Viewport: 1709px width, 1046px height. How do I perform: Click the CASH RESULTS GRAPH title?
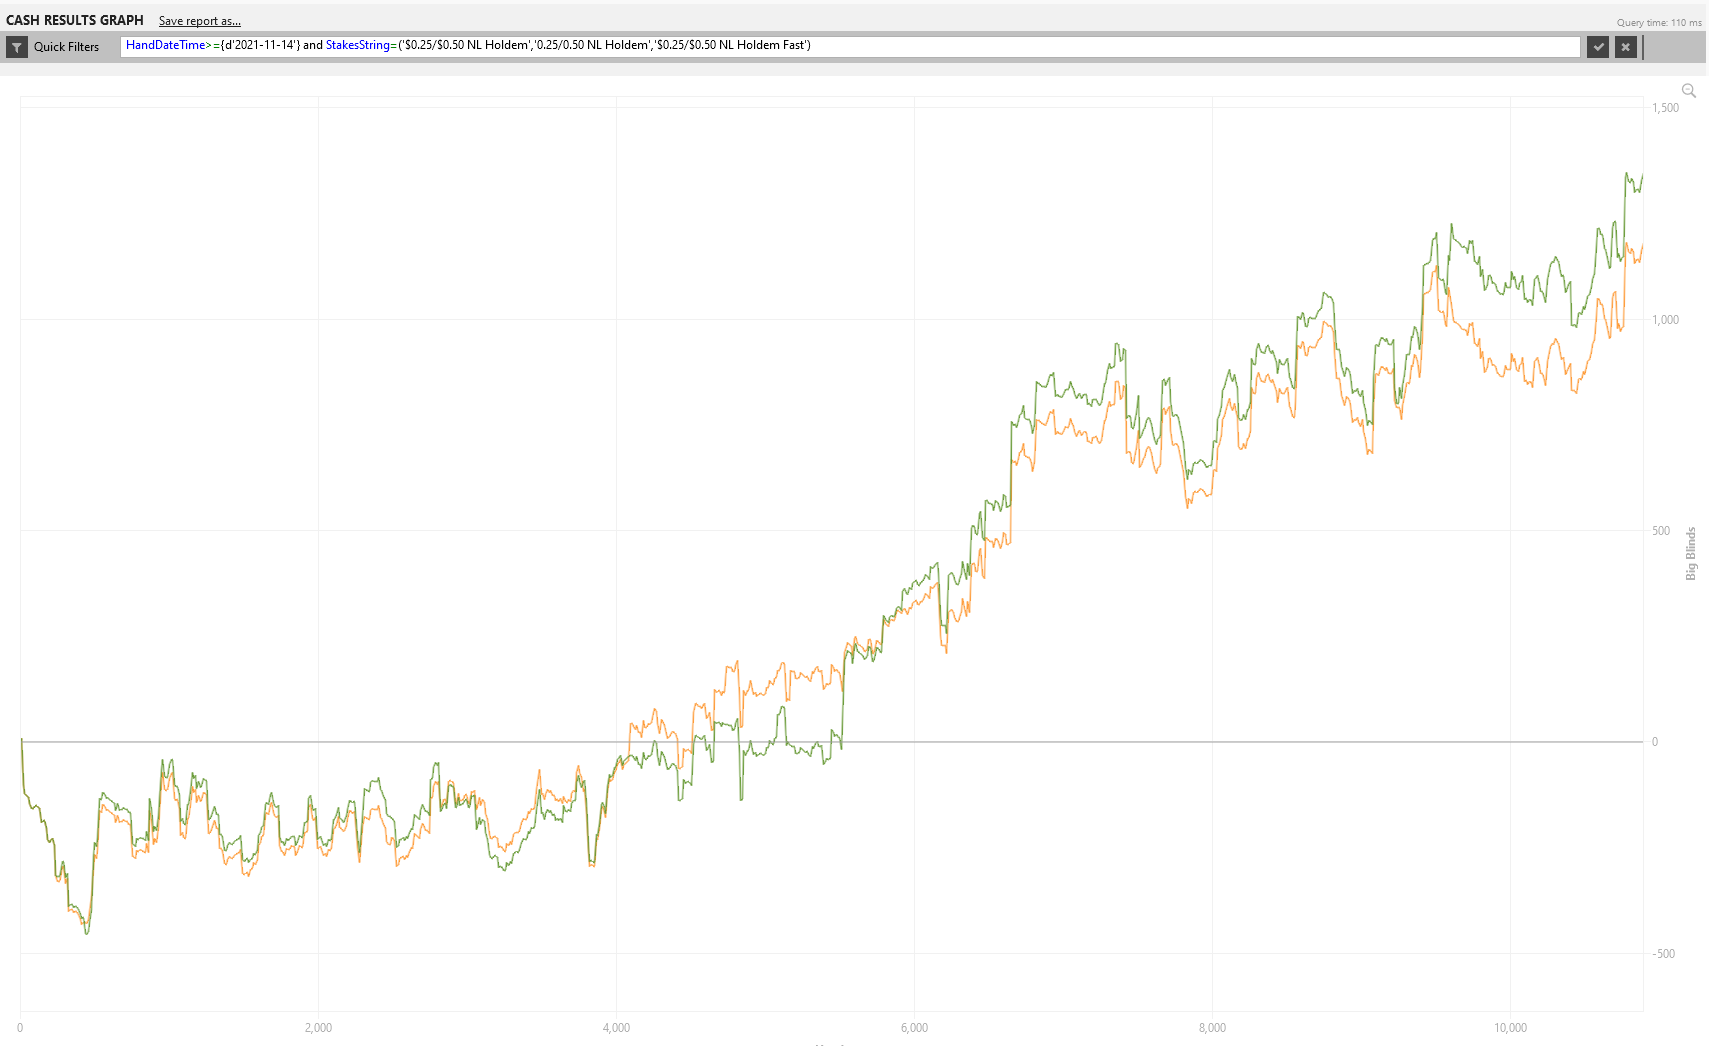75,20
